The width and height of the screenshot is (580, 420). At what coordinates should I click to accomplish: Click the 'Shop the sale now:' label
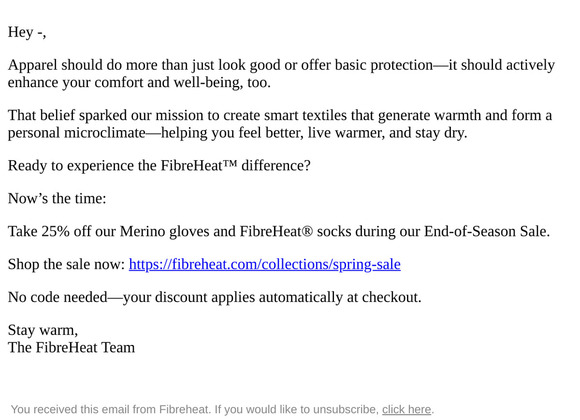pos(67,264)
